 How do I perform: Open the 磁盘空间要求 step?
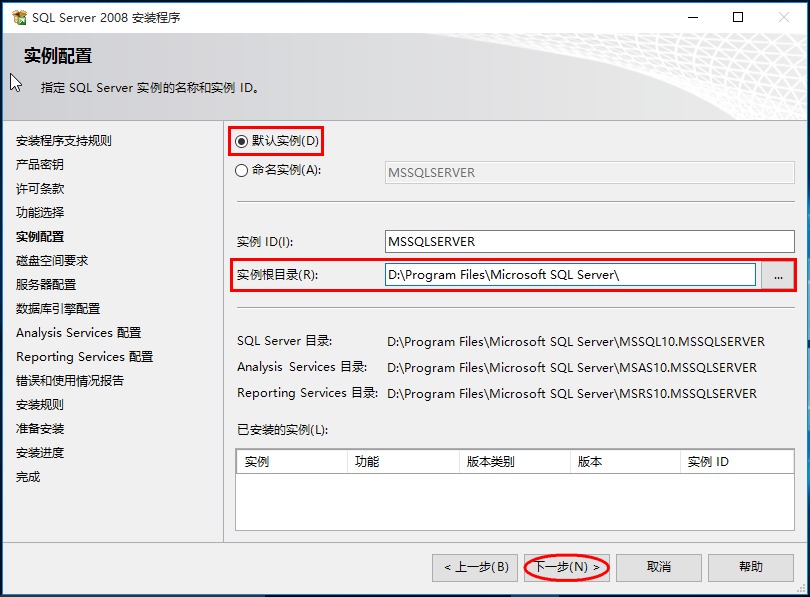[x=52, y=260]
